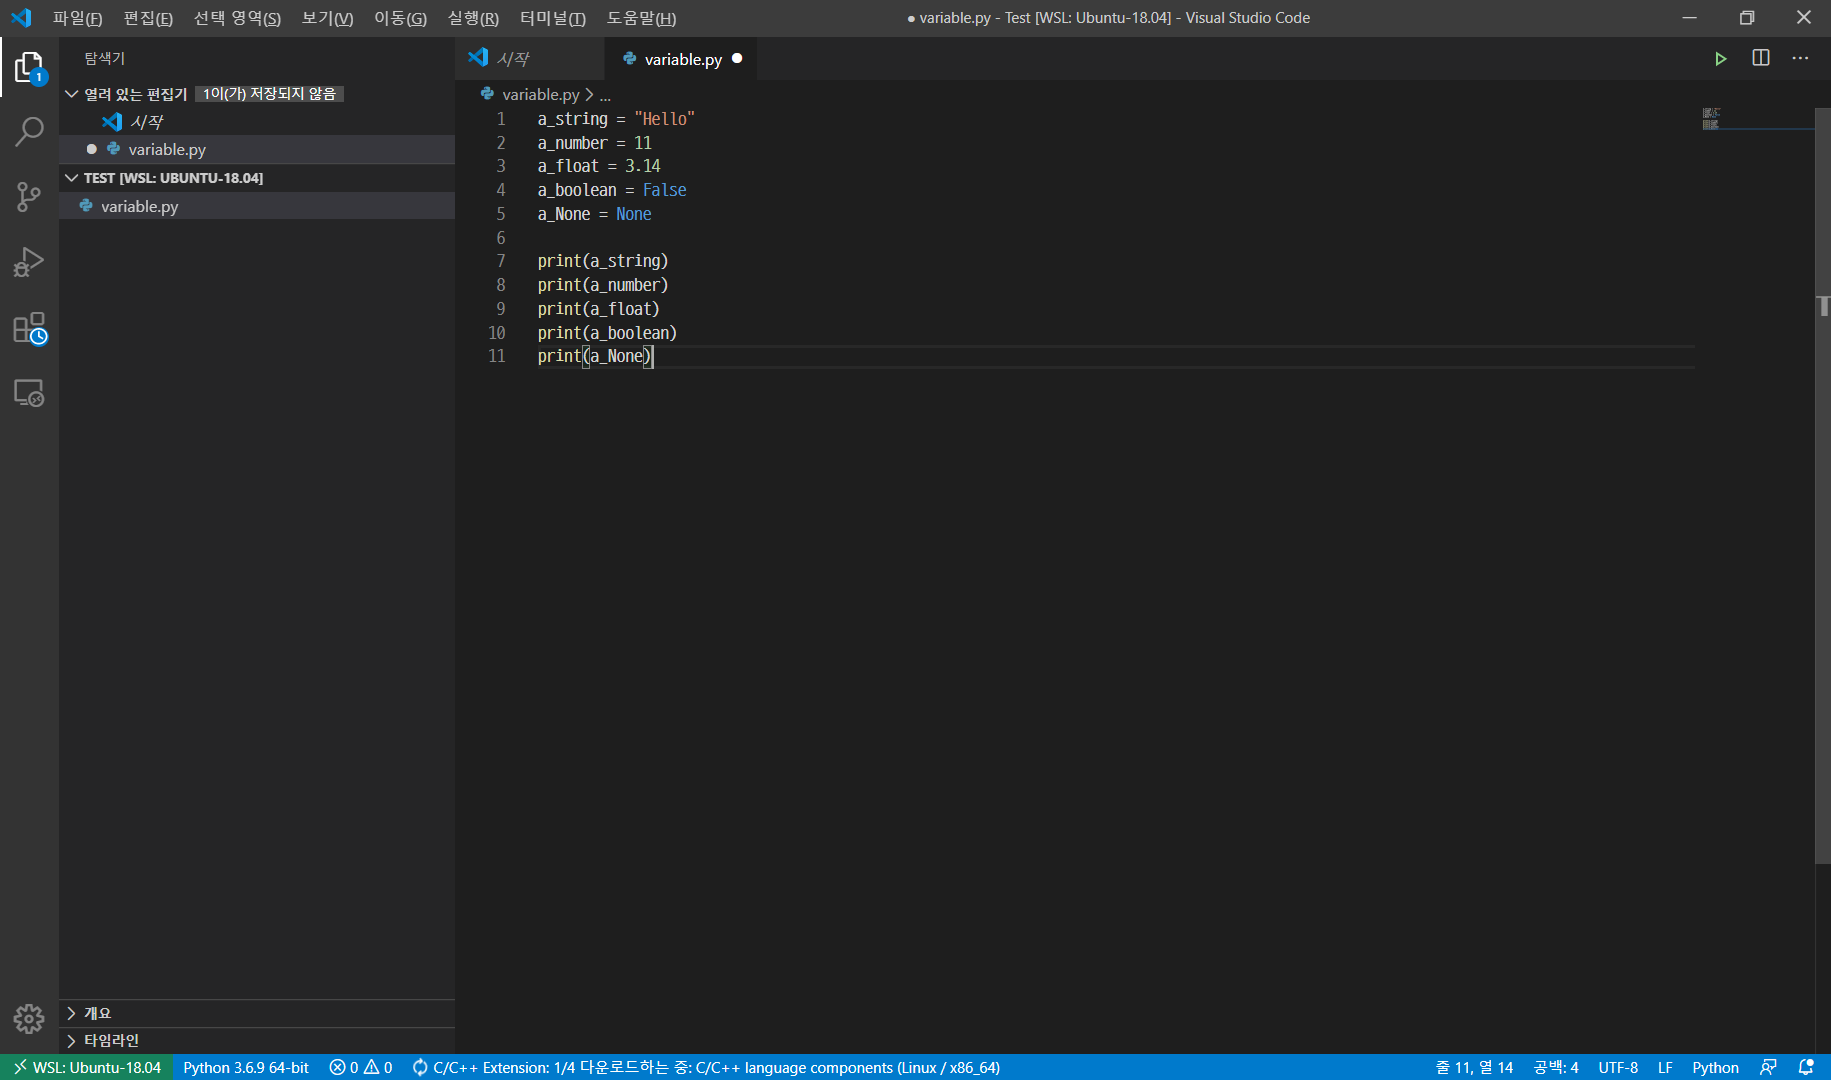
Task: Expand the 개요 outline section
Action: pyautogui.click(x=257, y=1013)
